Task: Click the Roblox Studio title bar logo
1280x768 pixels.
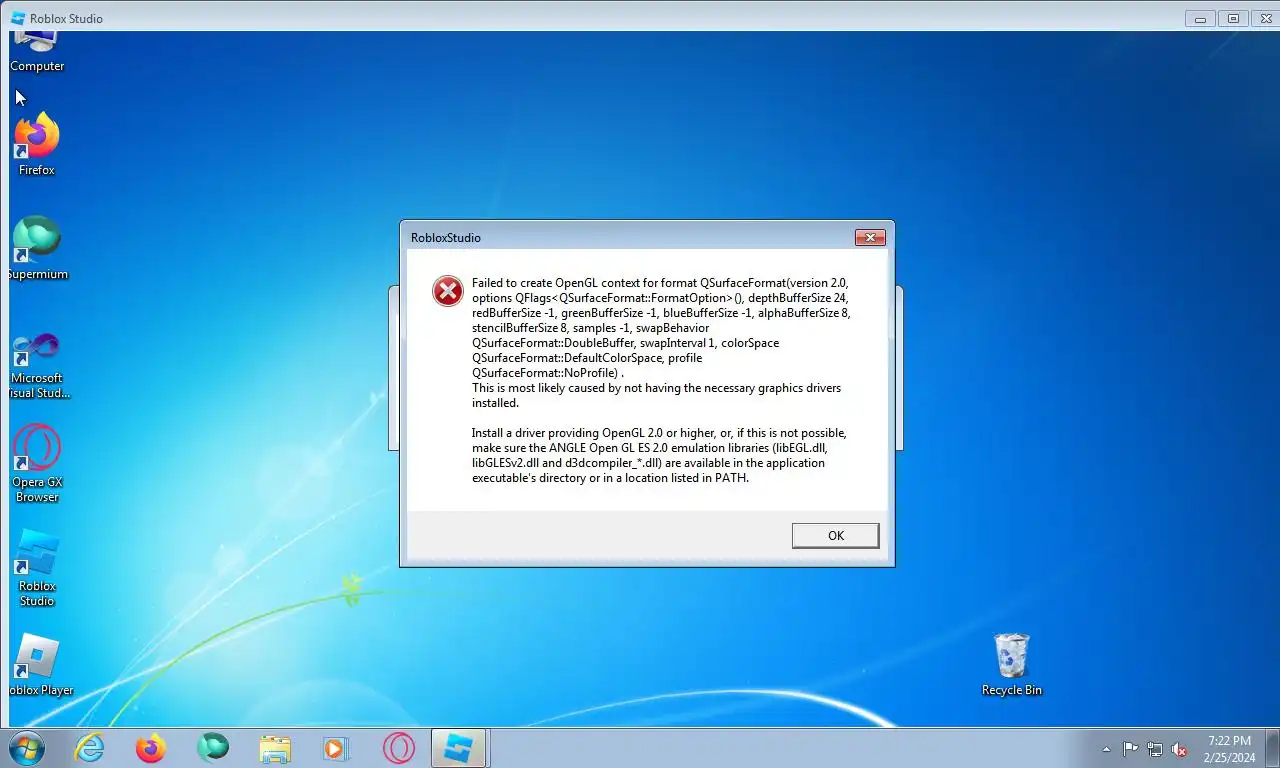Action: (18, 18)
